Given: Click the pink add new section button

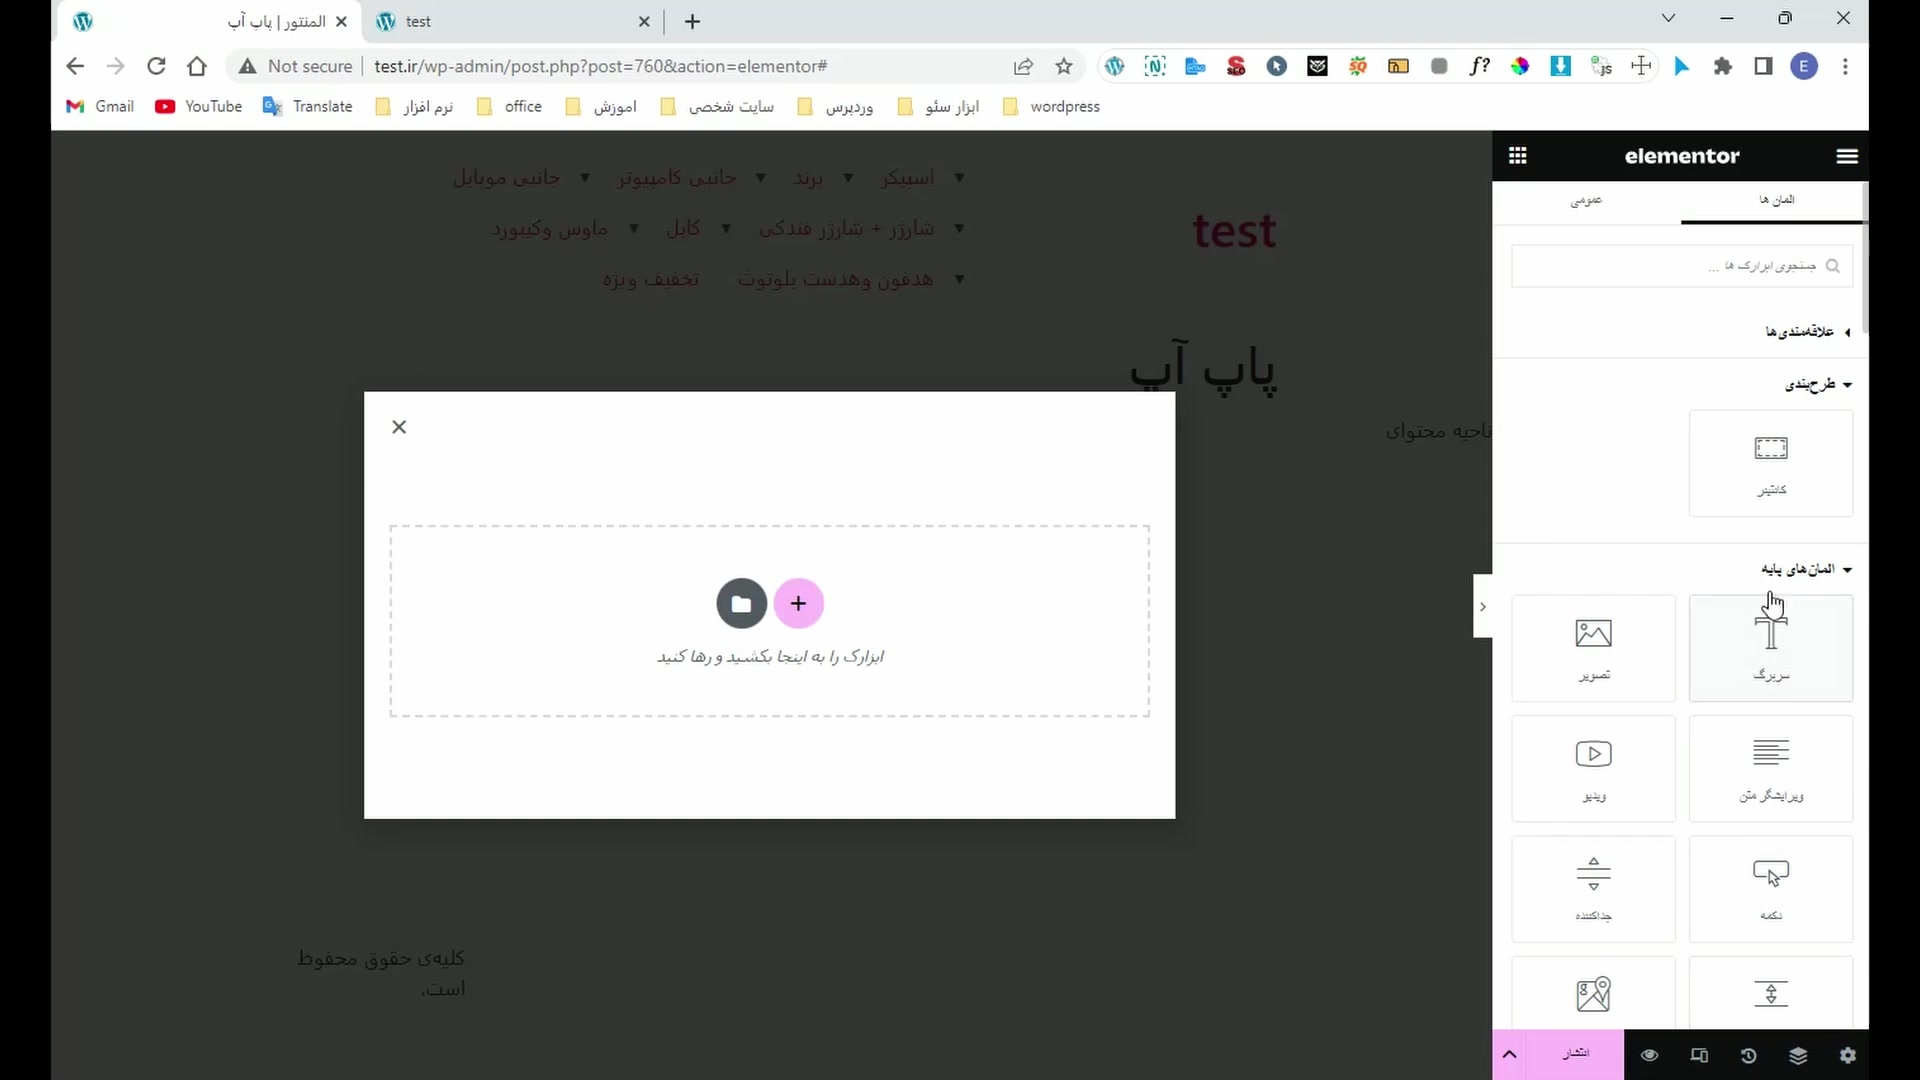Looking at the screenshot, I should coord(798,603).
